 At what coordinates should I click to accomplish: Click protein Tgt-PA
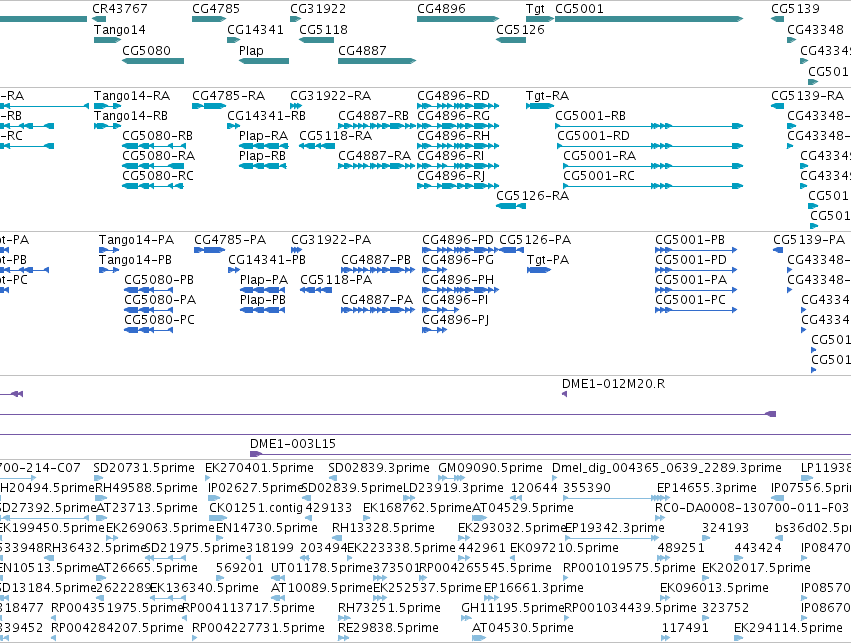pyautogui.click(x=539, y=270)
